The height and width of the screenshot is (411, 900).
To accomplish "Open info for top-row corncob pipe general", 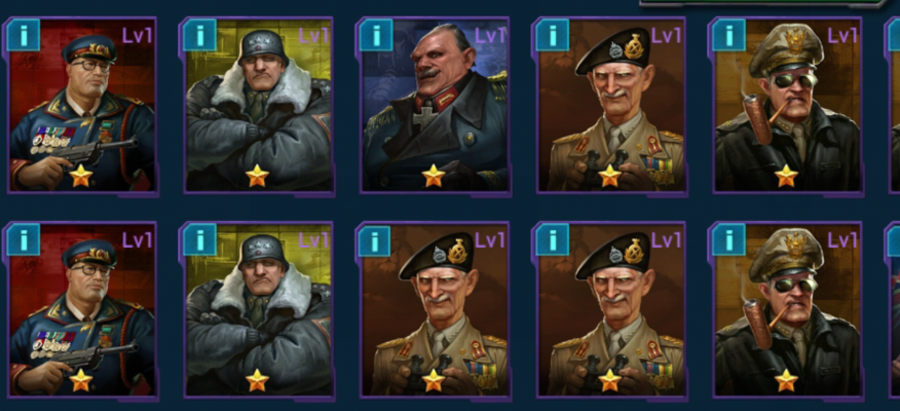I will [728, 35].
